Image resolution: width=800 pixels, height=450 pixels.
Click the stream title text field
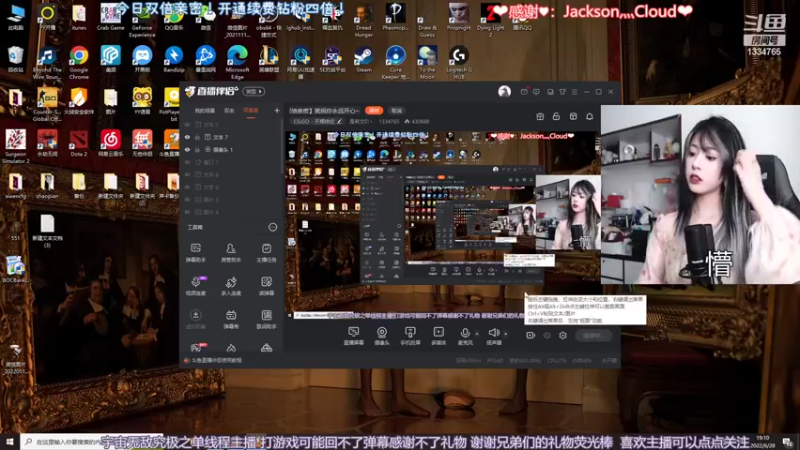(323, 110)
